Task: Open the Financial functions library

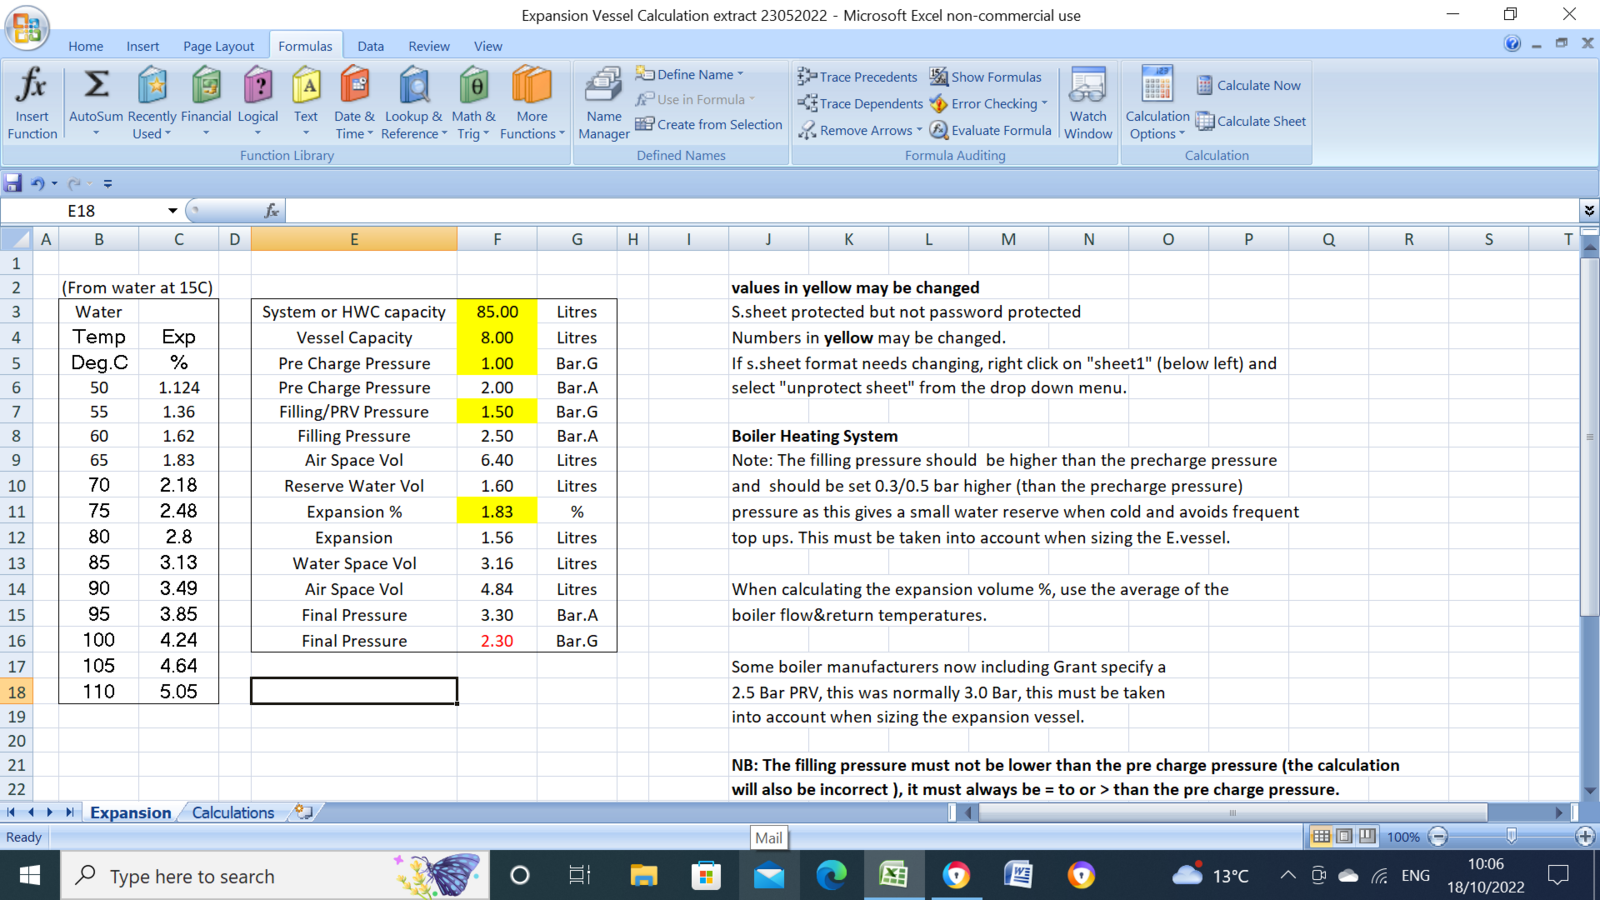Action: click(206, 102)
